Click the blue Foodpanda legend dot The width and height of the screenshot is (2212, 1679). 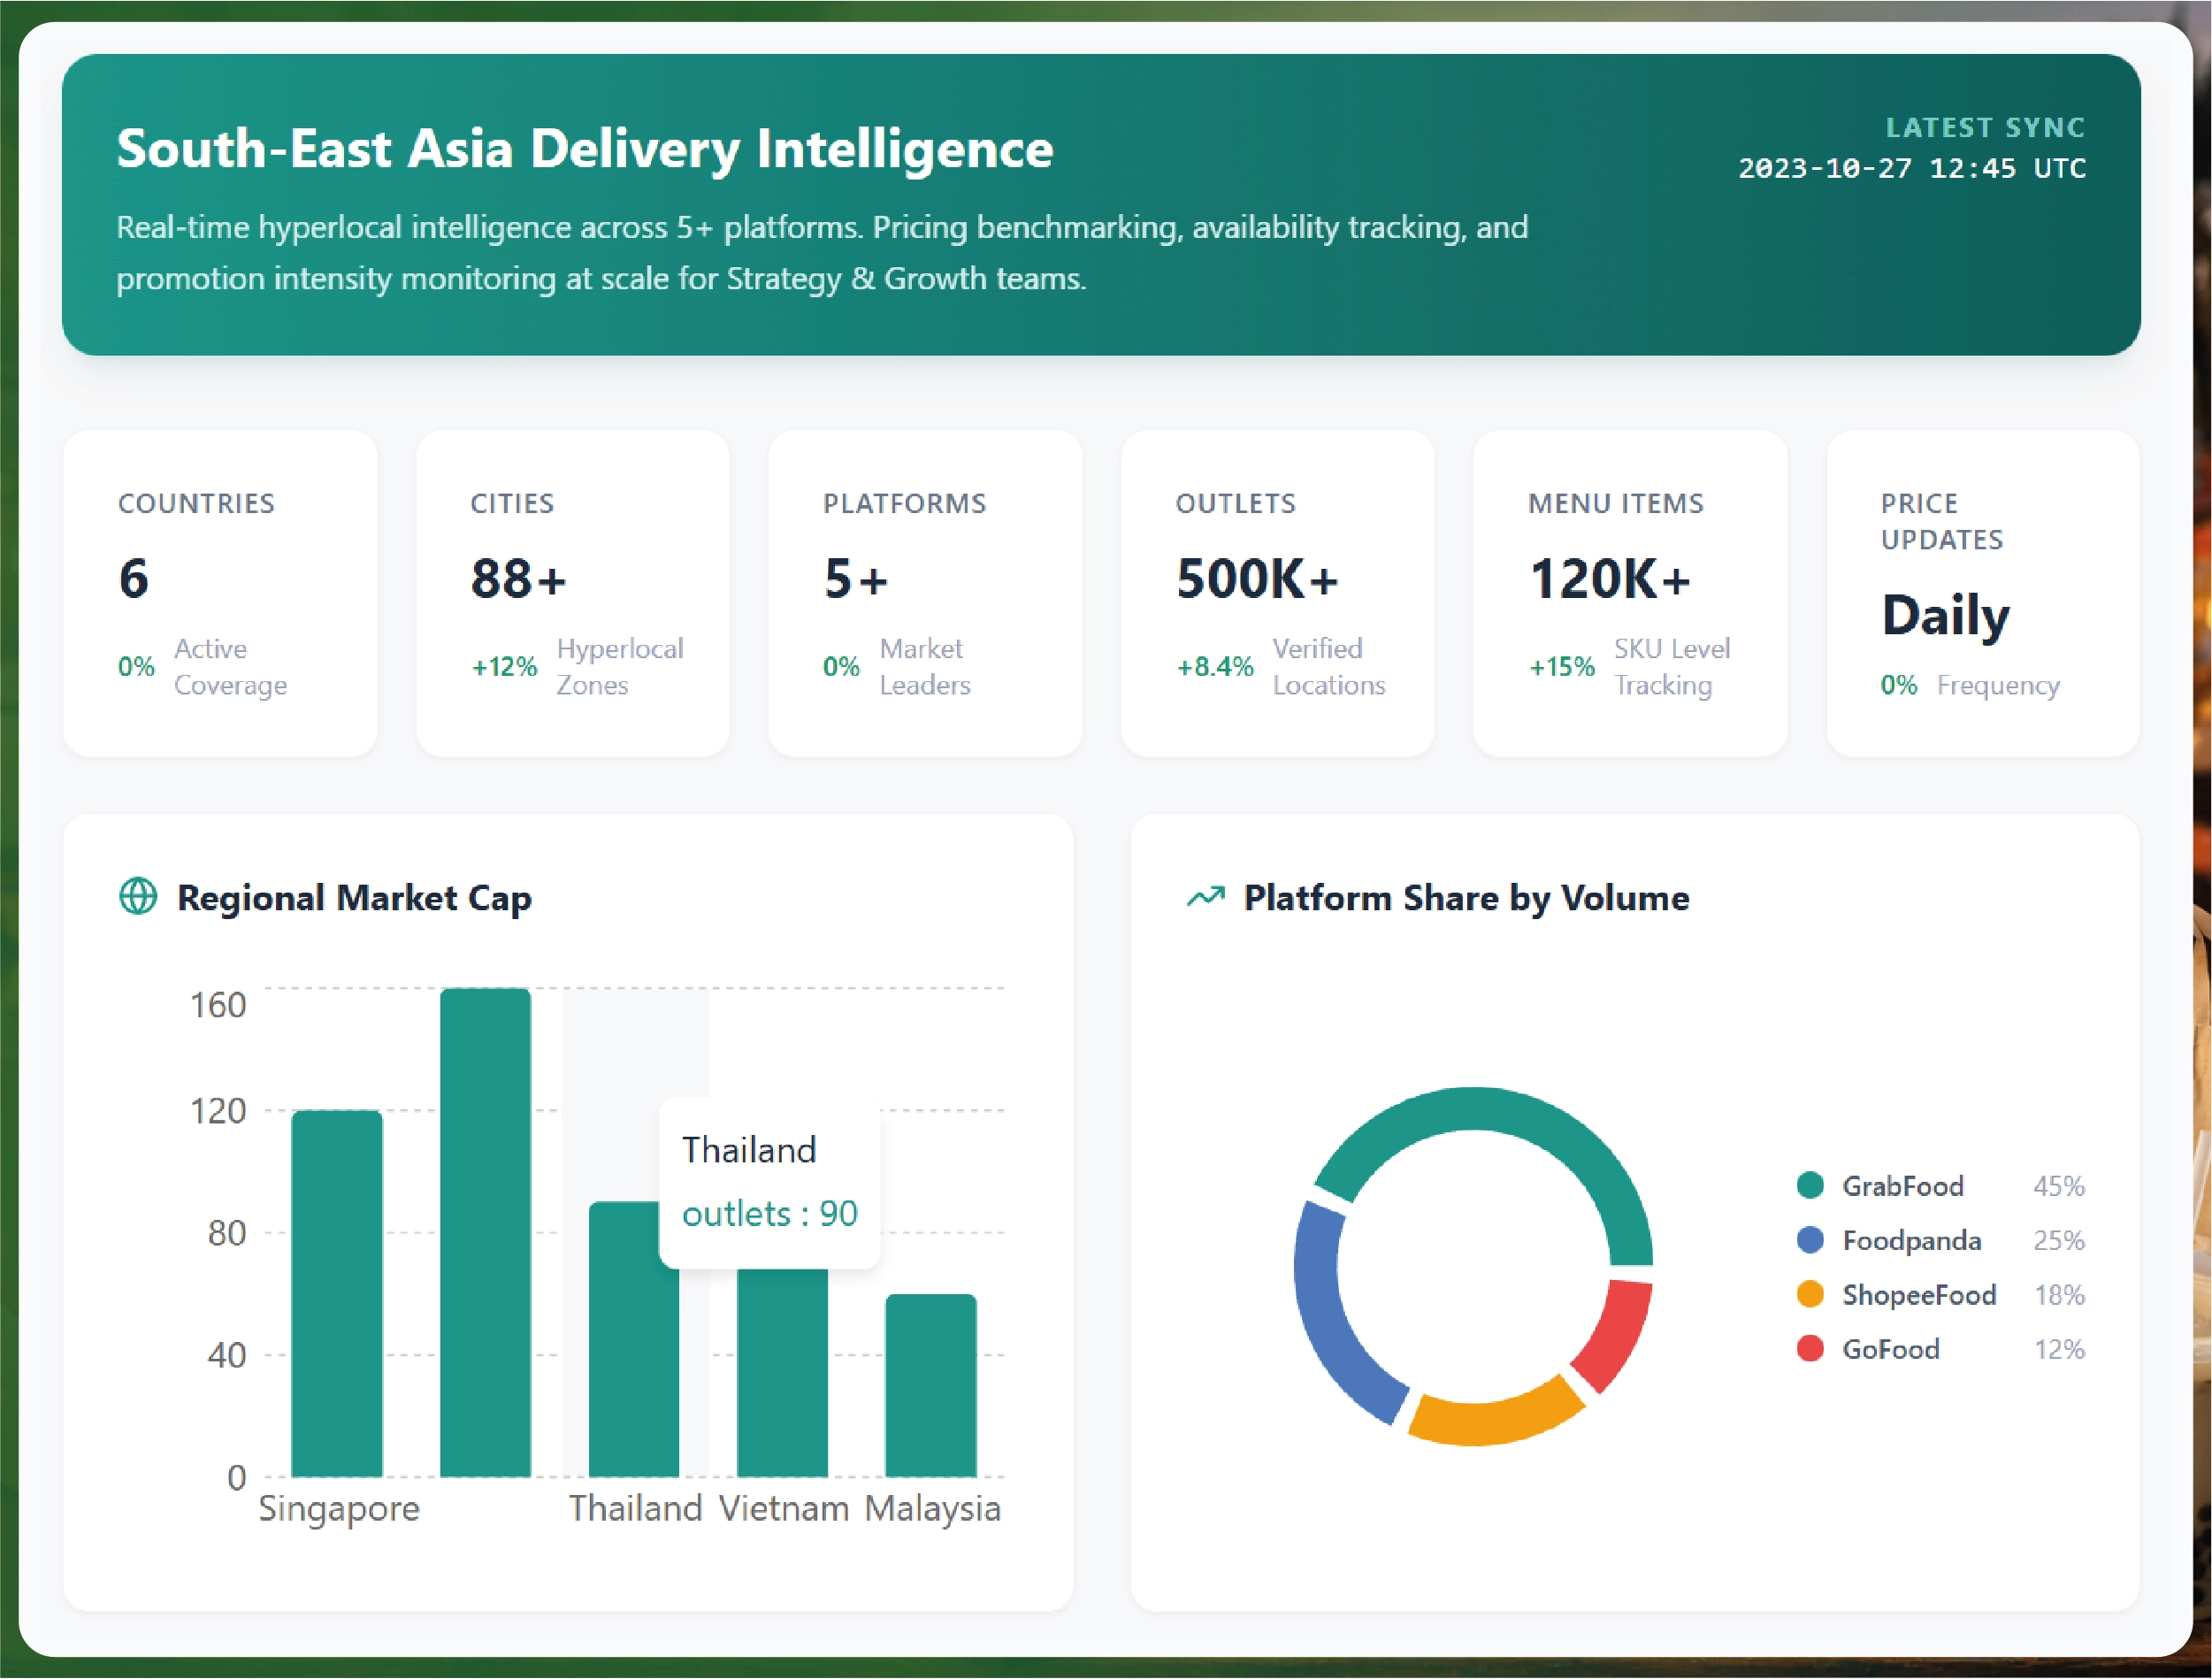coord(1809,1240)
